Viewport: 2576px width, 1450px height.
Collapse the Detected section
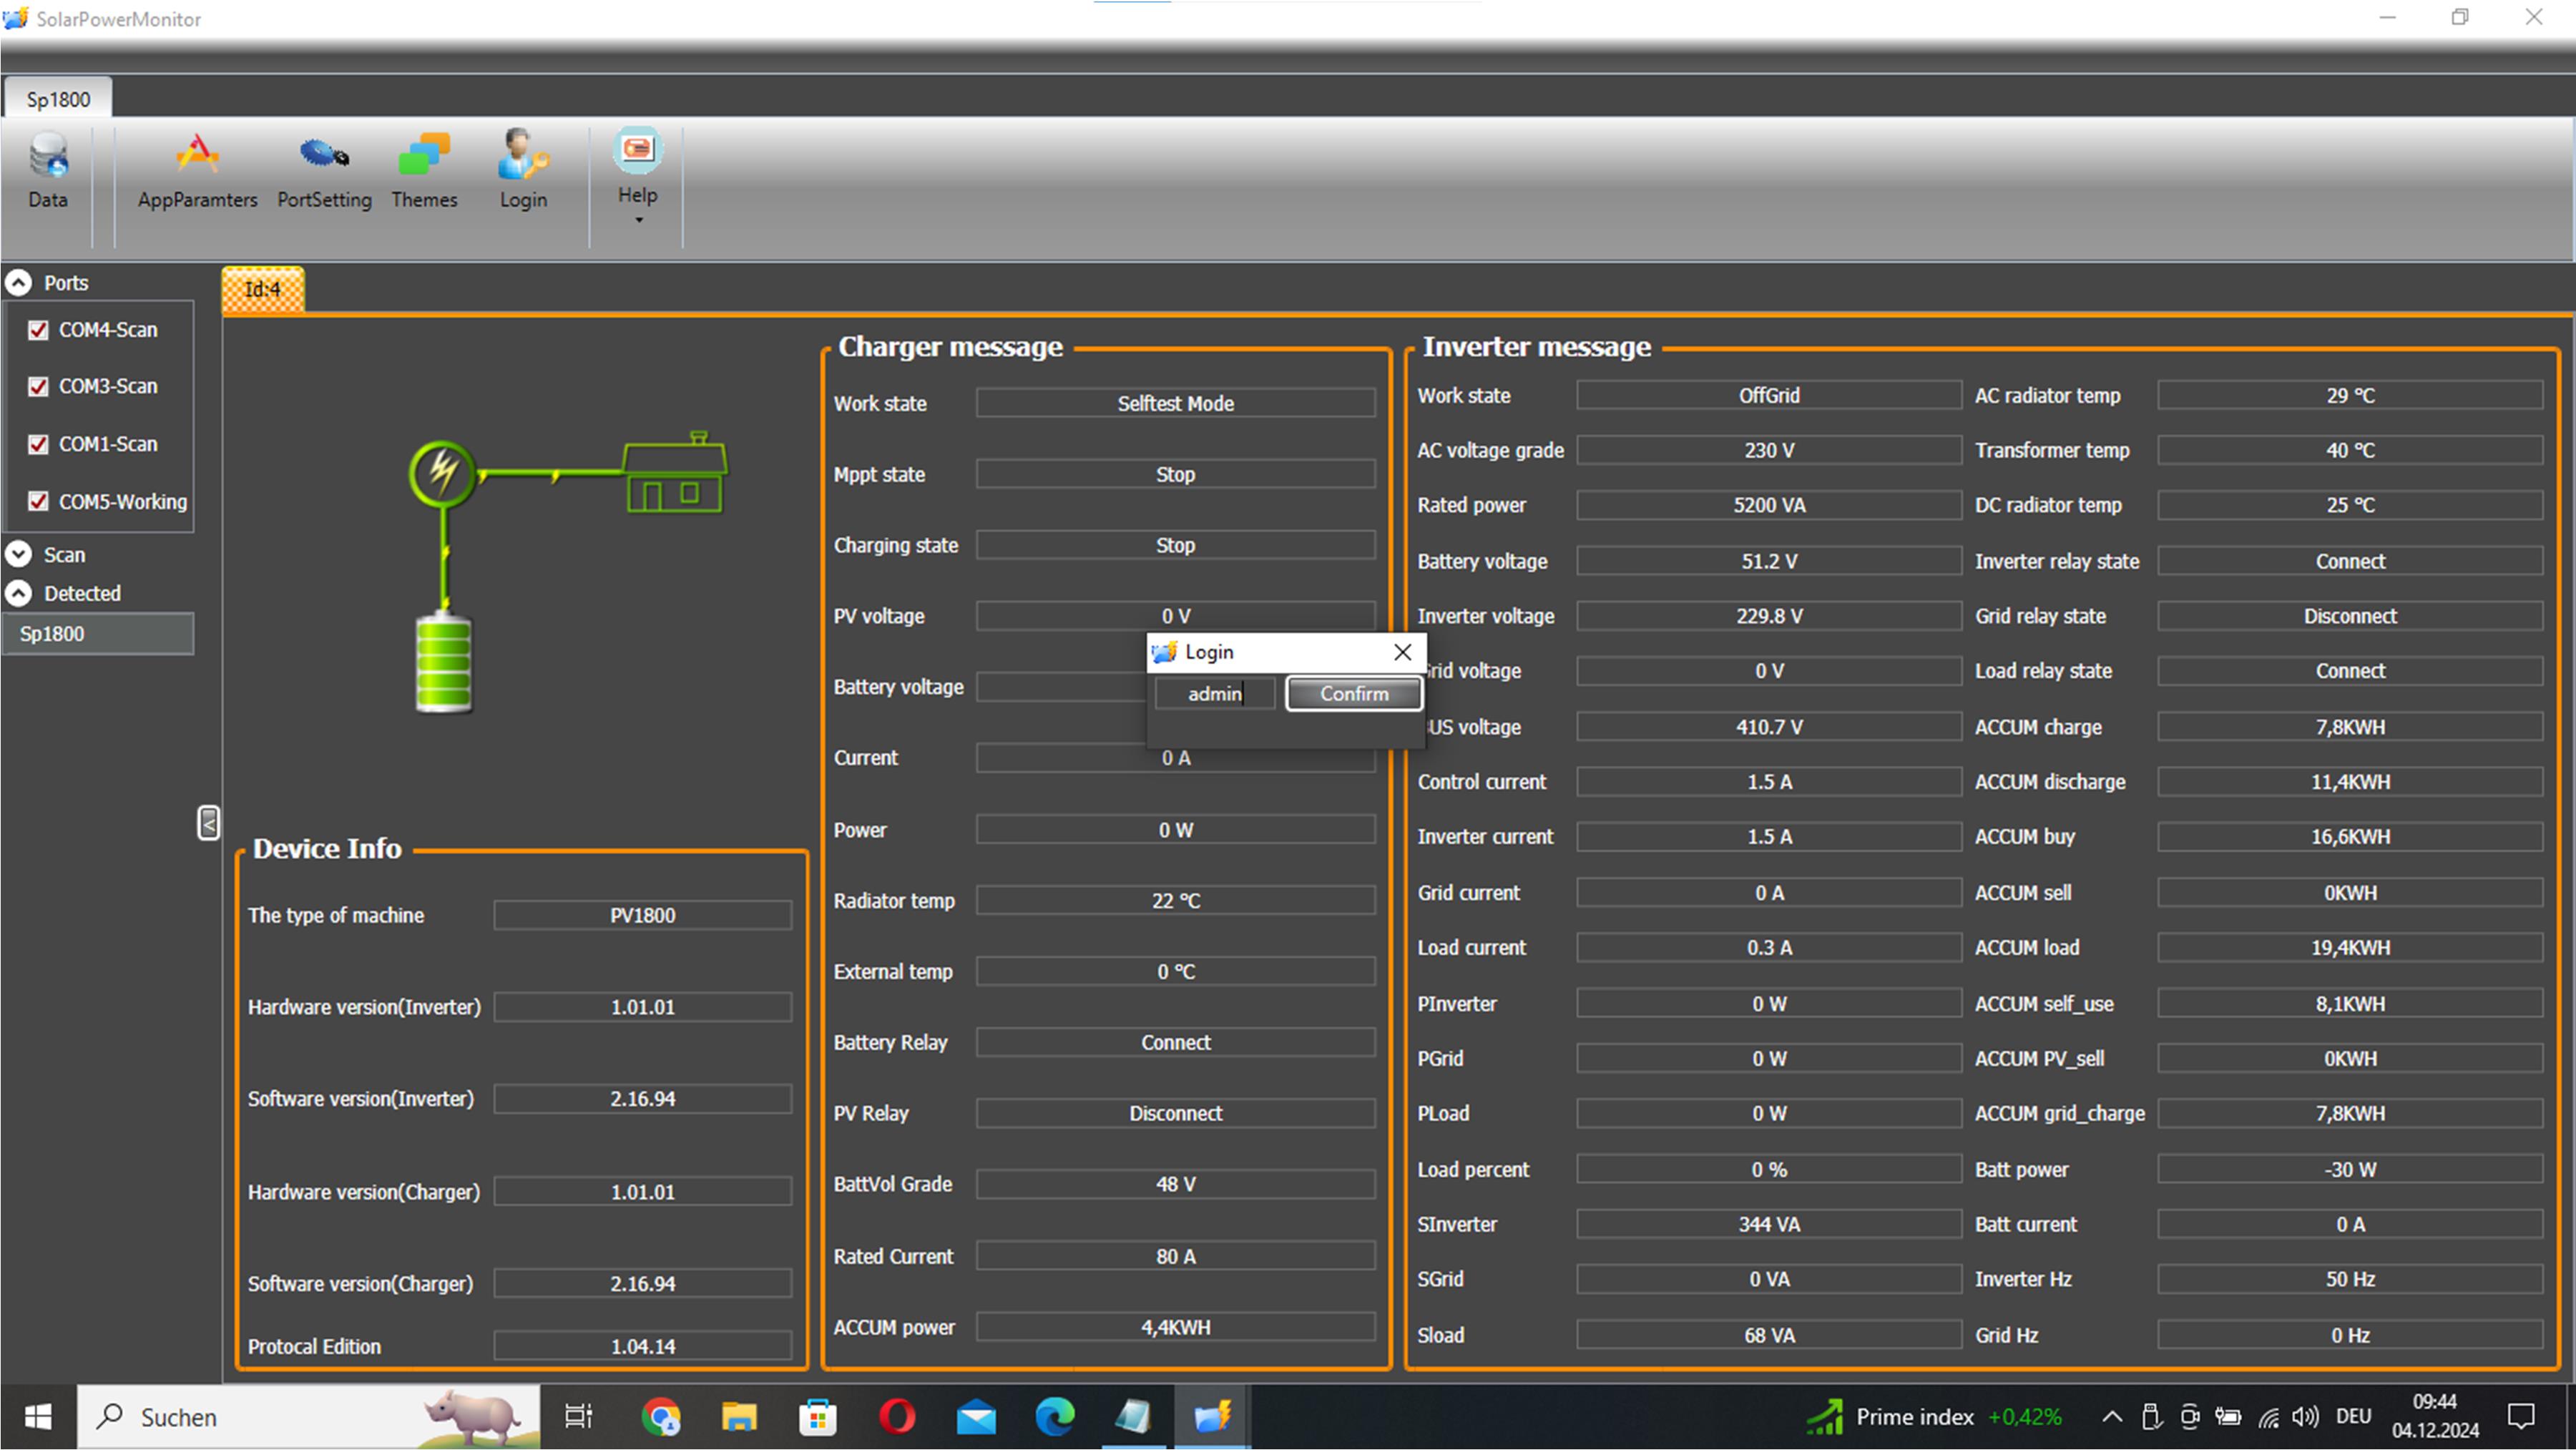click(x=19, y=593)
